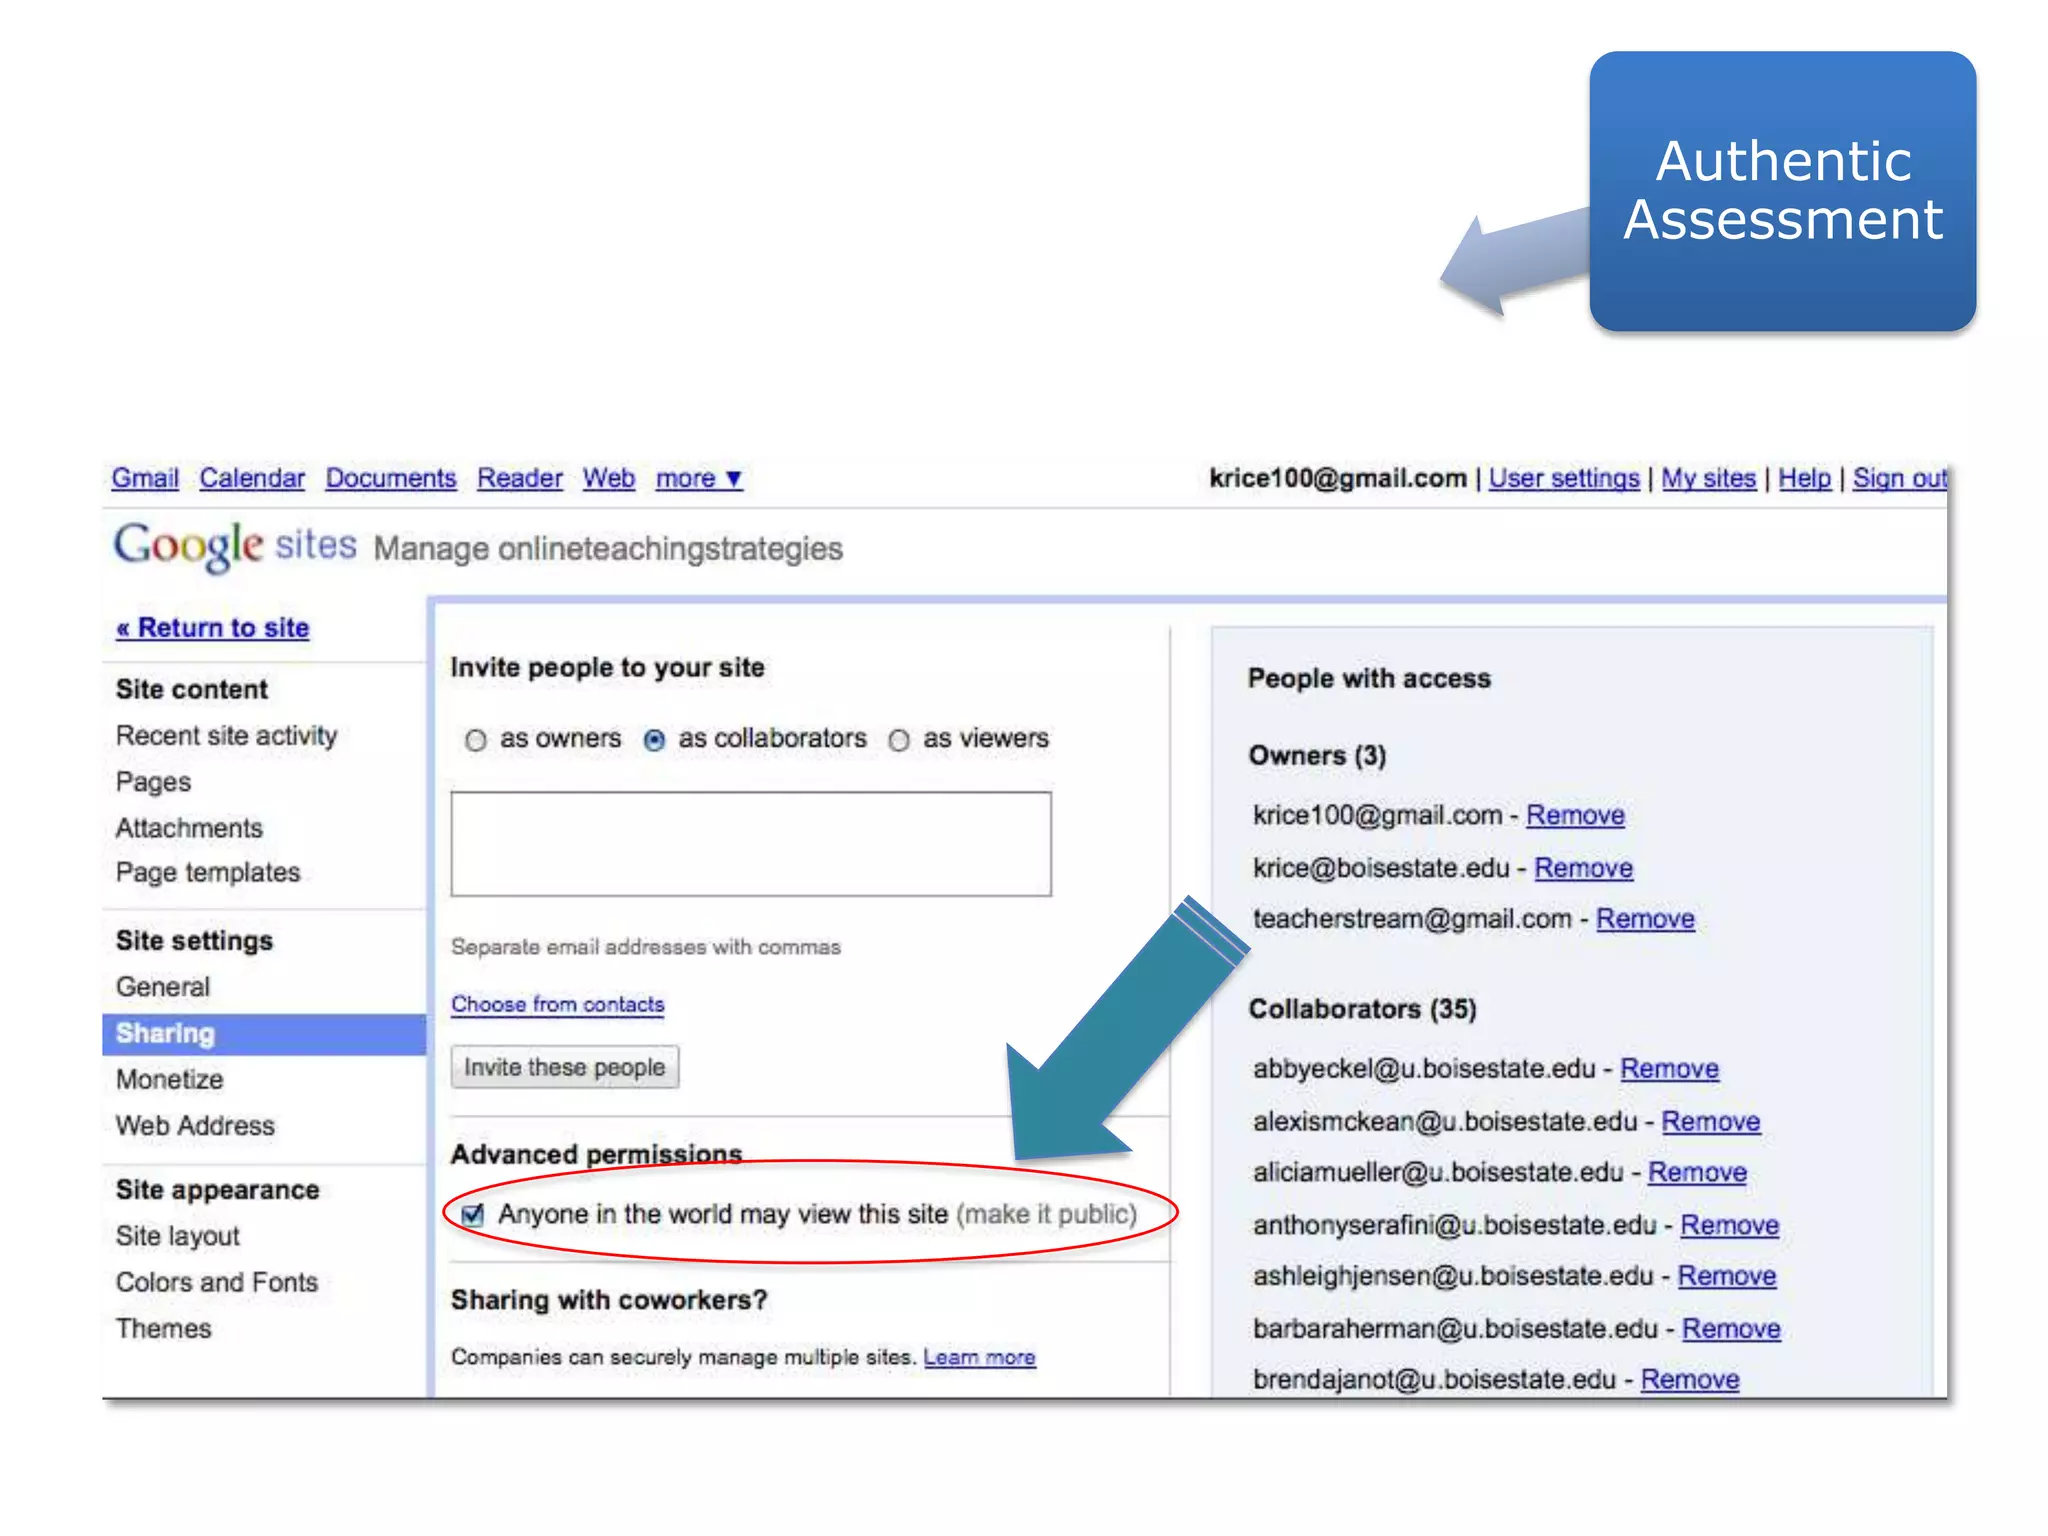Open 'Learn more' about sharing with coworkers
2048x1536 pixels.
pos(978,1357)
